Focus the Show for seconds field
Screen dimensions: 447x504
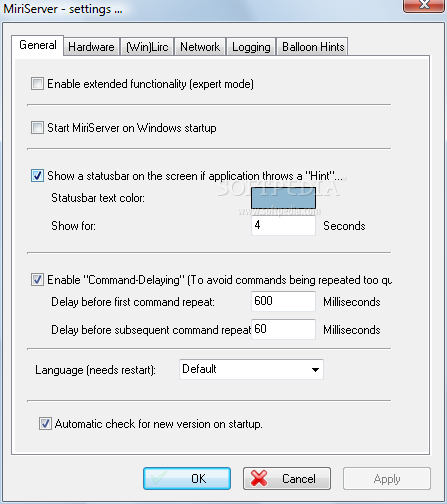(x=283, y=226)
